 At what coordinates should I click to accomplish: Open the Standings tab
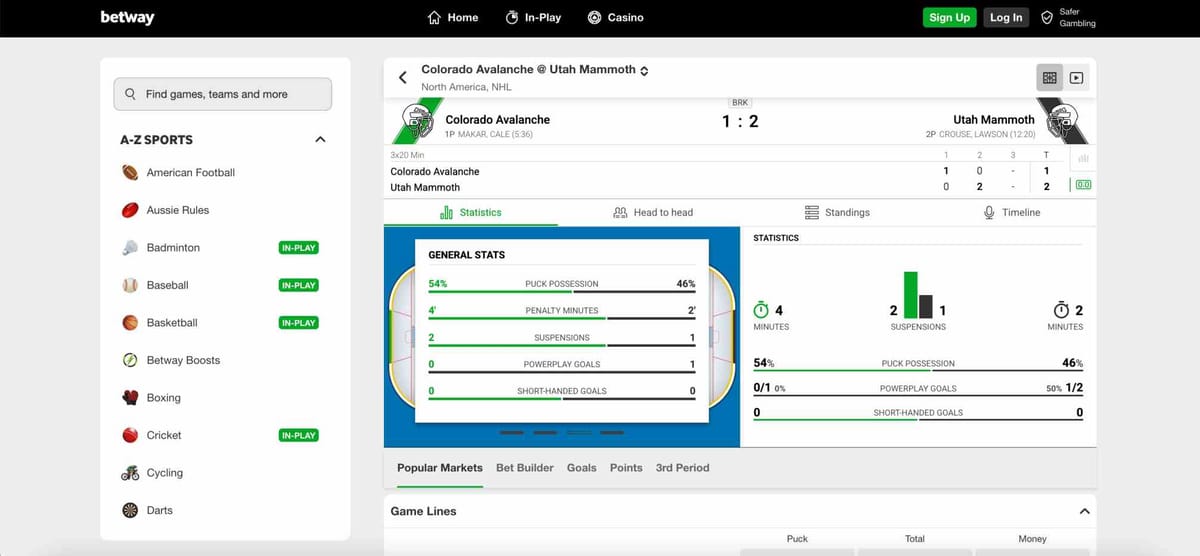tap(837, 212)
